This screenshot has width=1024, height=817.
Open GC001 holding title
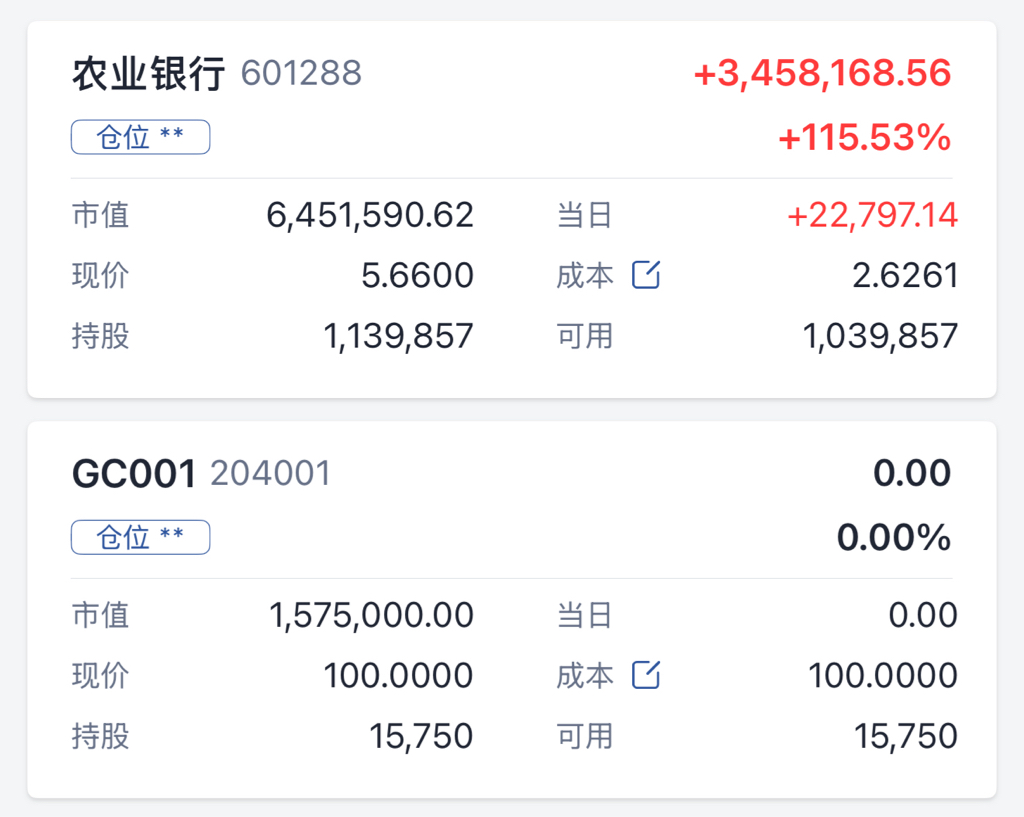tap(134, 473)
